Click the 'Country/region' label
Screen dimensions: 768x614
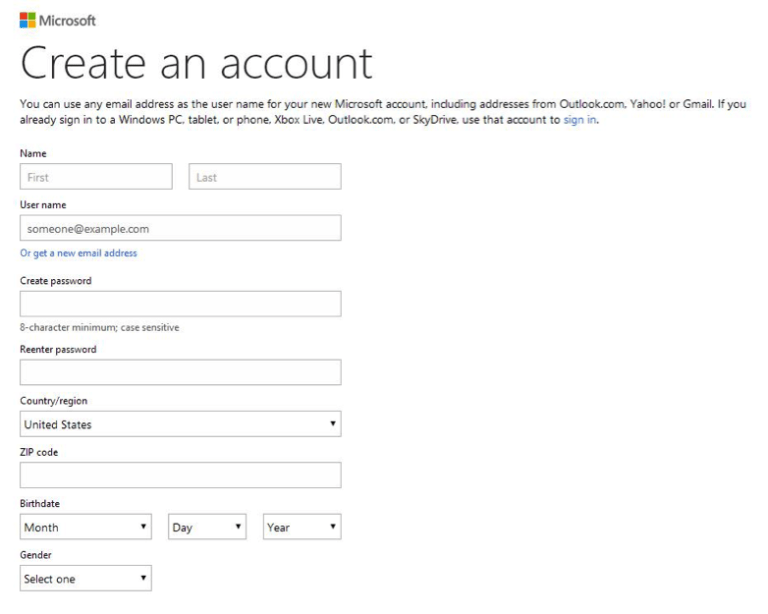coord(54,401)
